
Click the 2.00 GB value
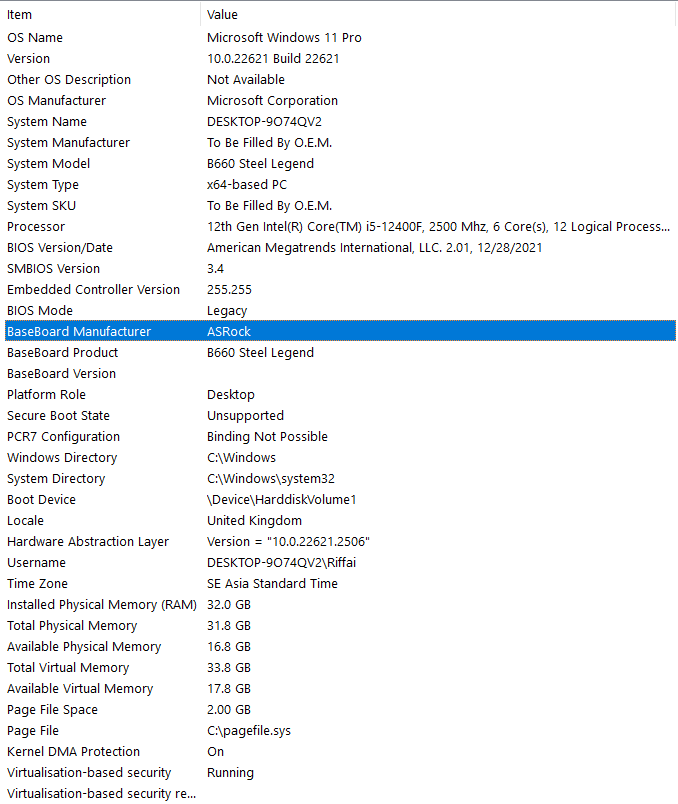[x=229, y=710]
